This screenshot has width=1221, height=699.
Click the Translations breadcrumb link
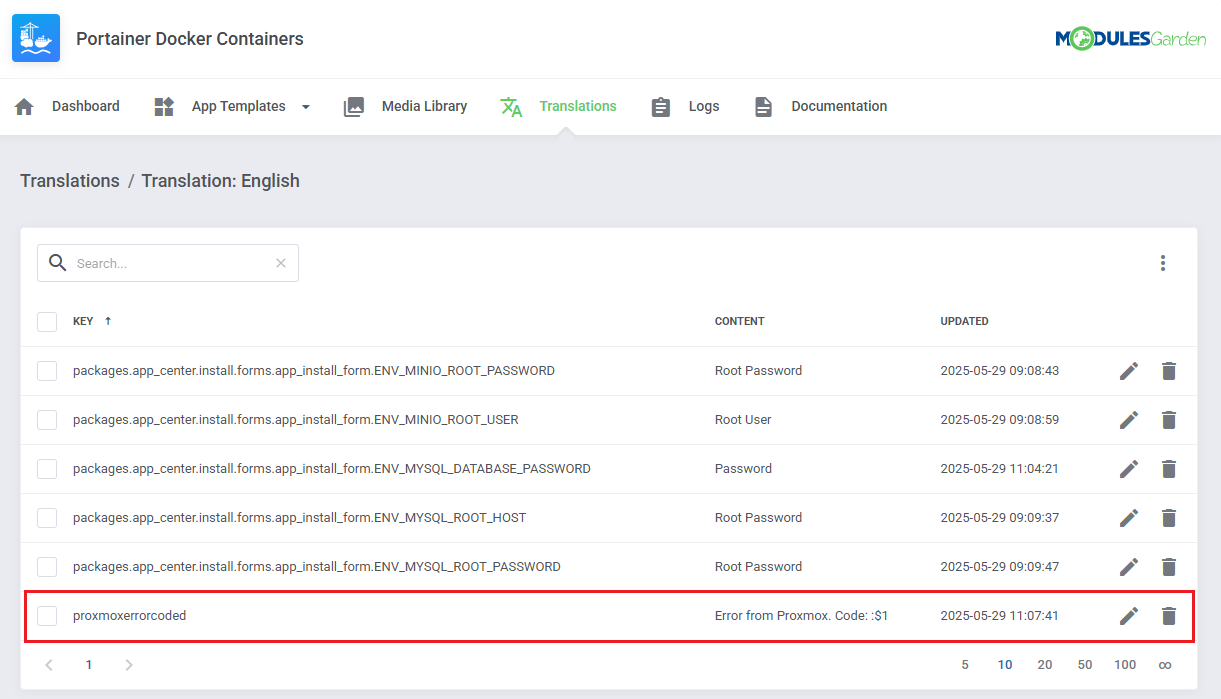pos(70,181)
